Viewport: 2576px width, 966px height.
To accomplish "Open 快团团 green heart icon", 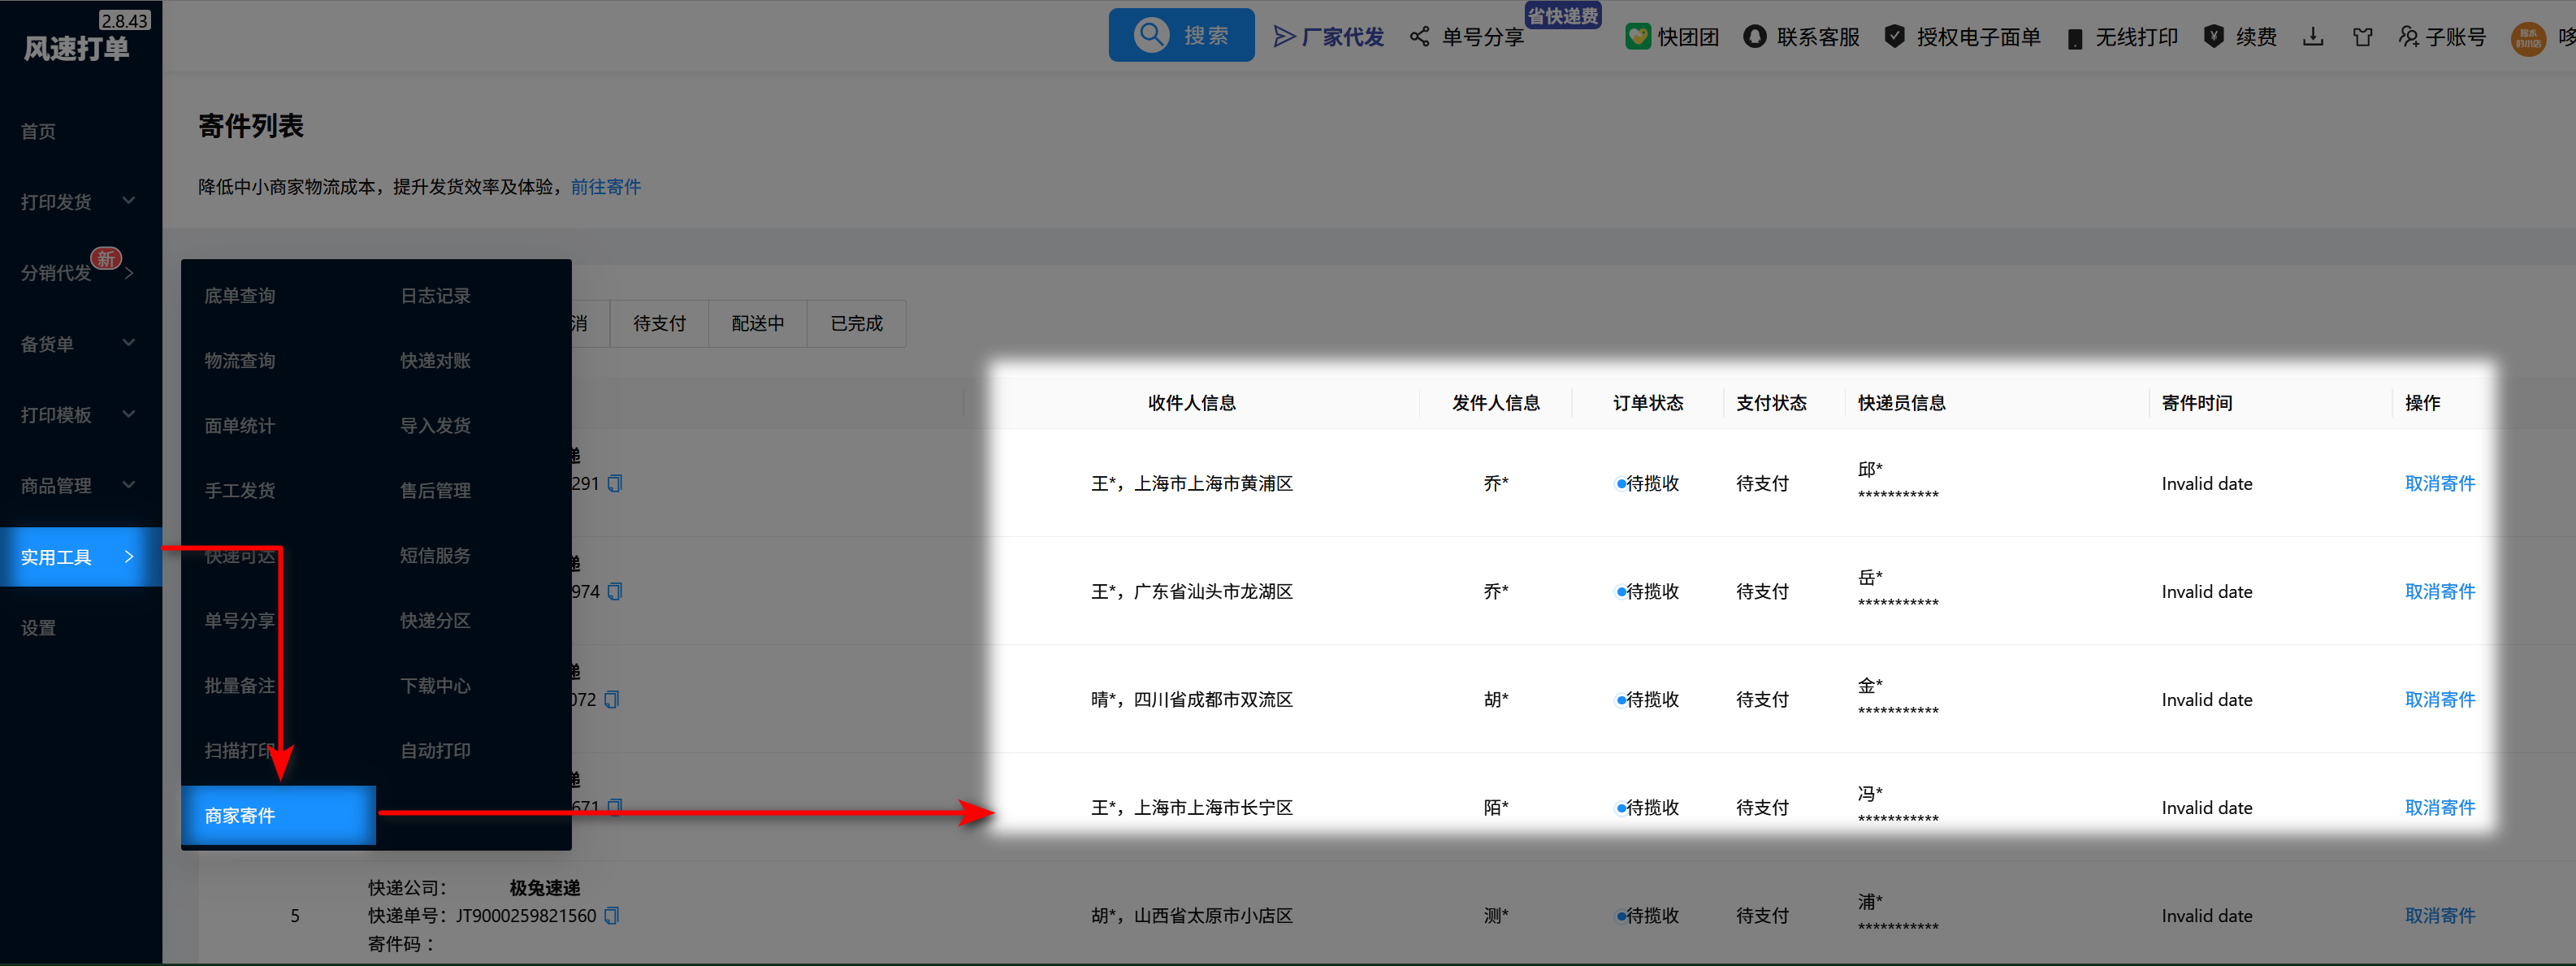I will point(1637,37).
